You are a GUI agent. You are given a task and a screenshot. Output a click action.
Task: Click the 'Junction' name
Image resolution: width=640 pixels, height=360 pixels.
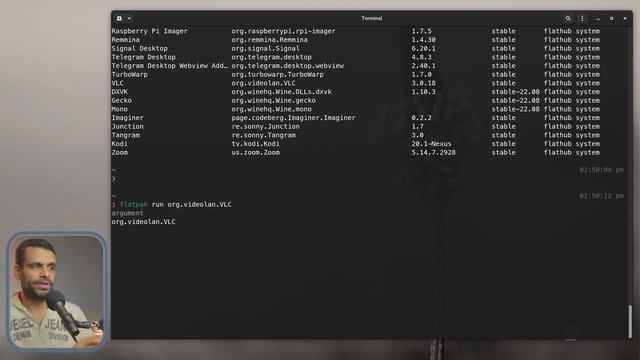[127, 127]
